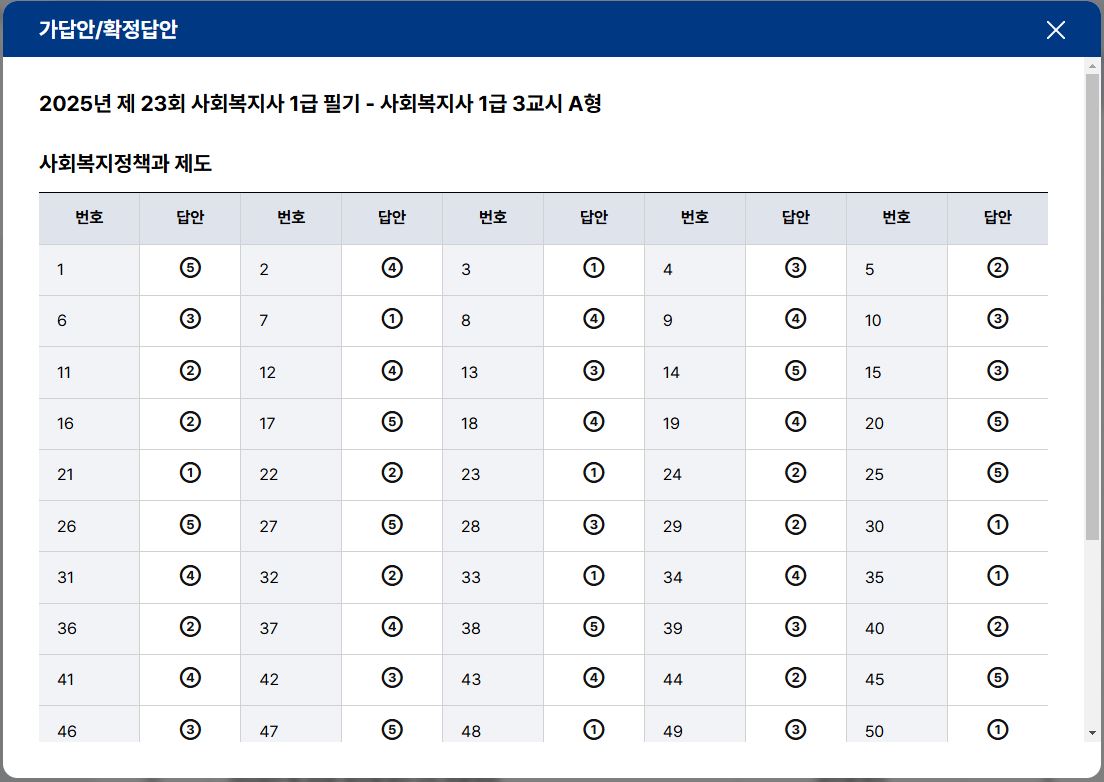
Task: Click the vertical scrollbar thumb
Action: pos(1092,300)
